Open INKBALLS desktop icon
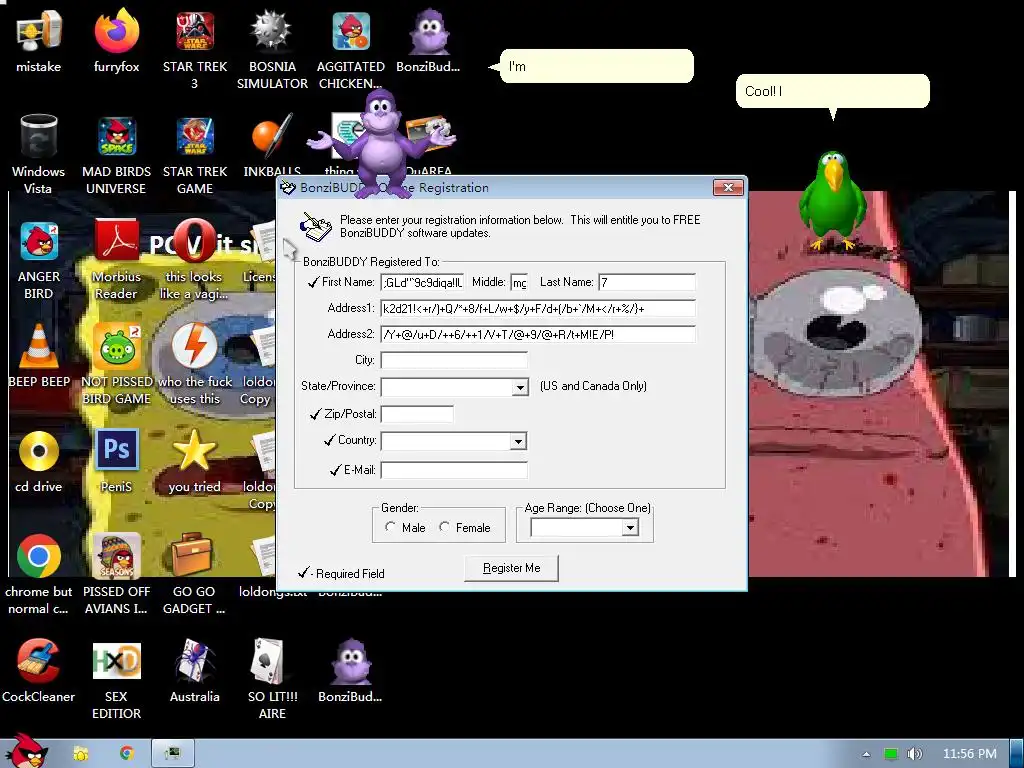Screen dimensions: 1024x768 tap(272, 137)
